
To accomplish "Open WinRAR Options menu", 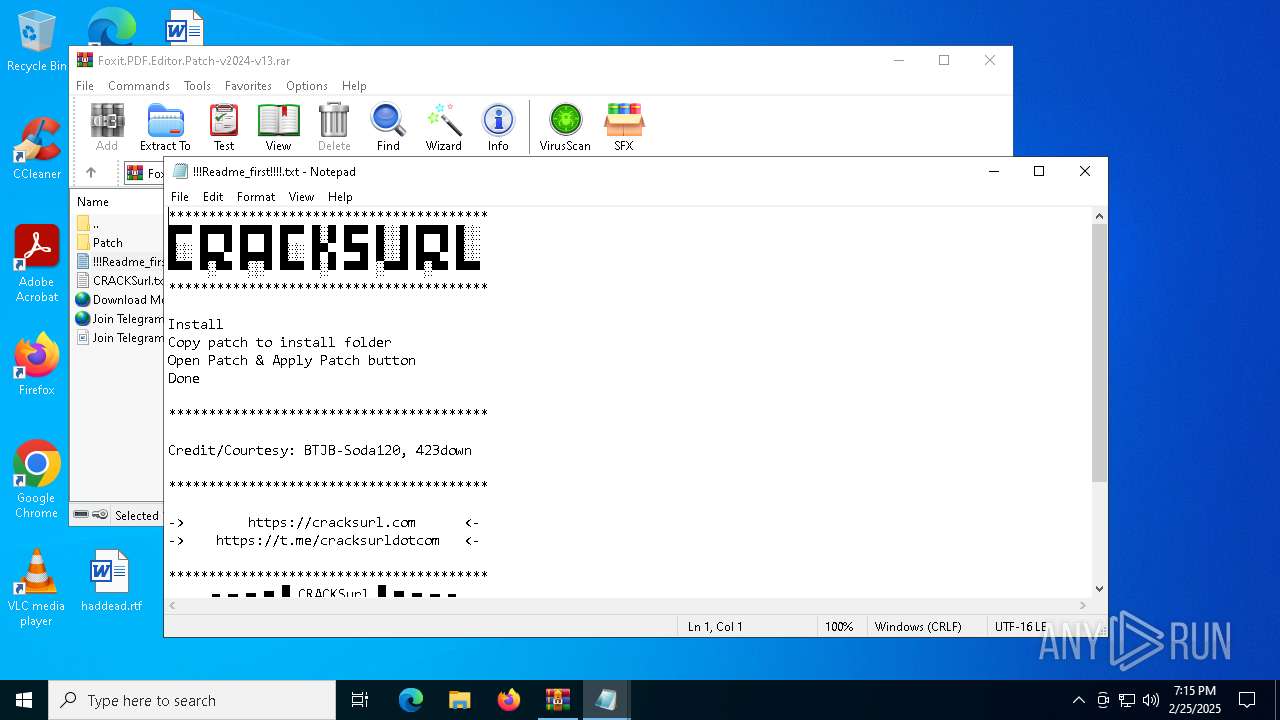I will point(306,86).
